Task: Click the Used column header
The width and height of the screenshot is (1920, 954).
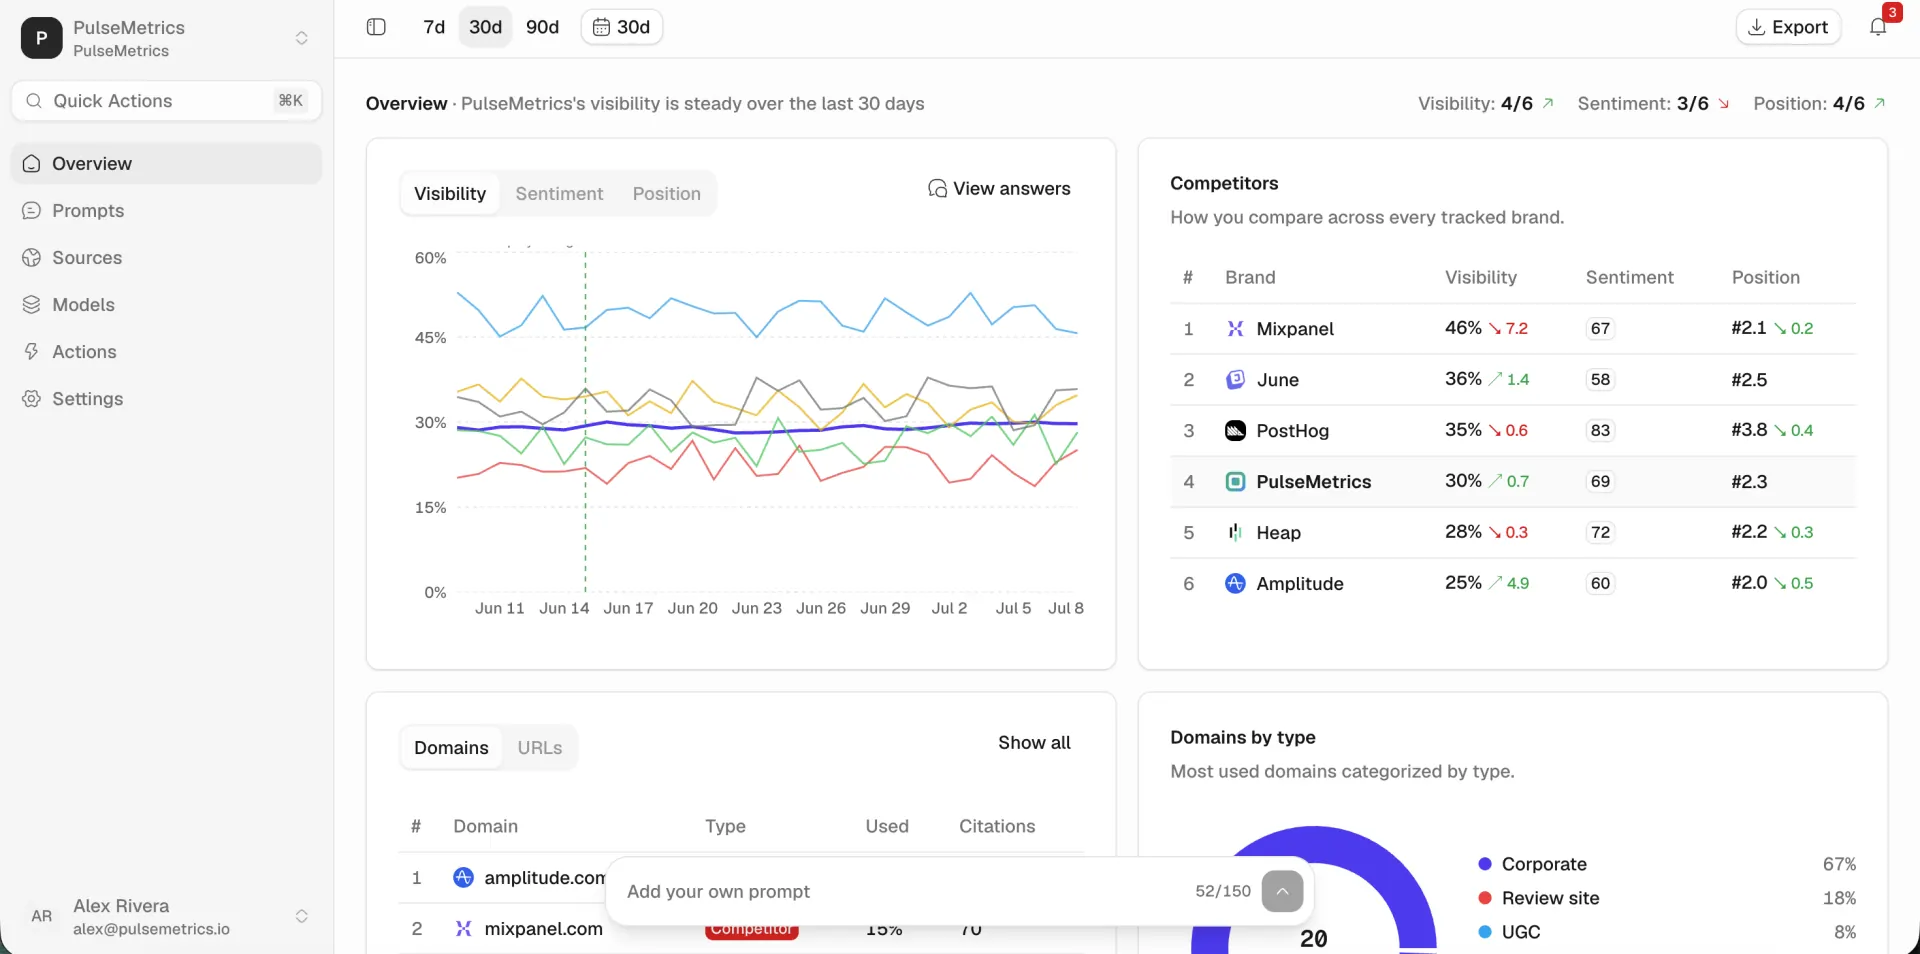Action: pyautogui.click(x=887, y=827)
